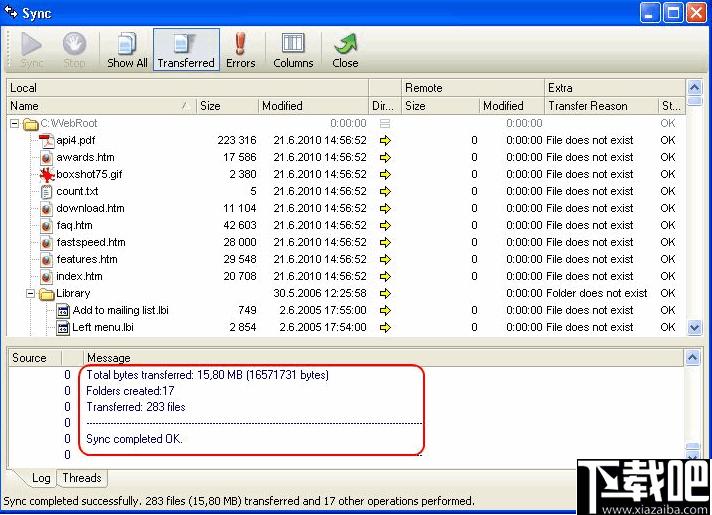Click the Size column header under Local

point(225,106)
